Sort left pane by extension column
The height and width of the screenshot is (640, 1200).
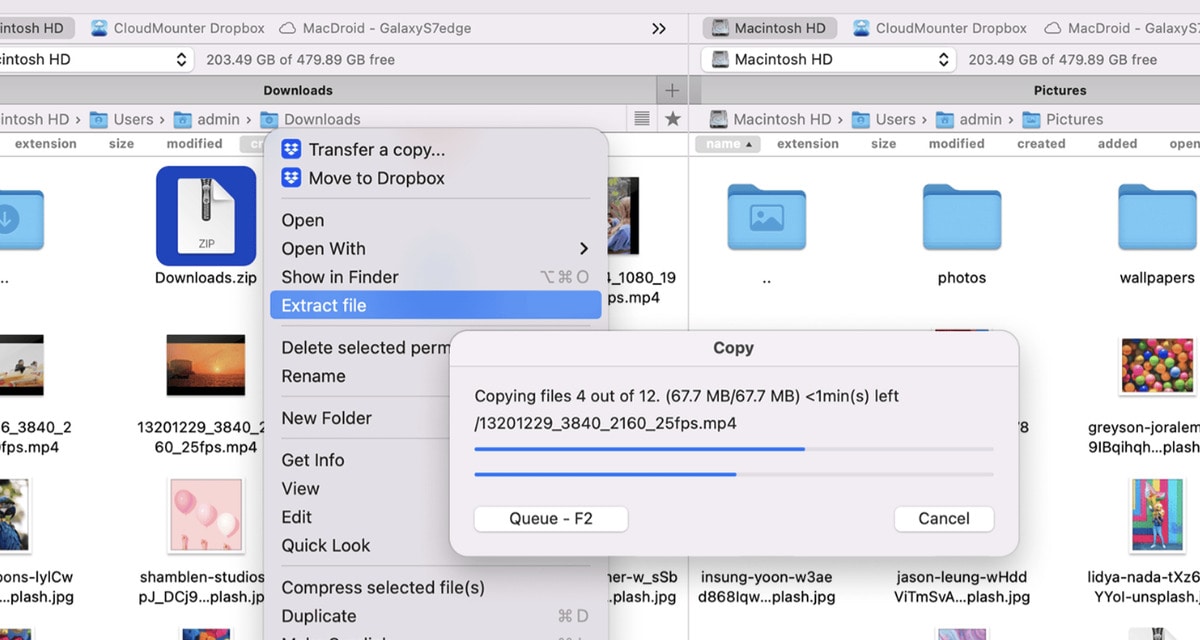coord(45,144)
